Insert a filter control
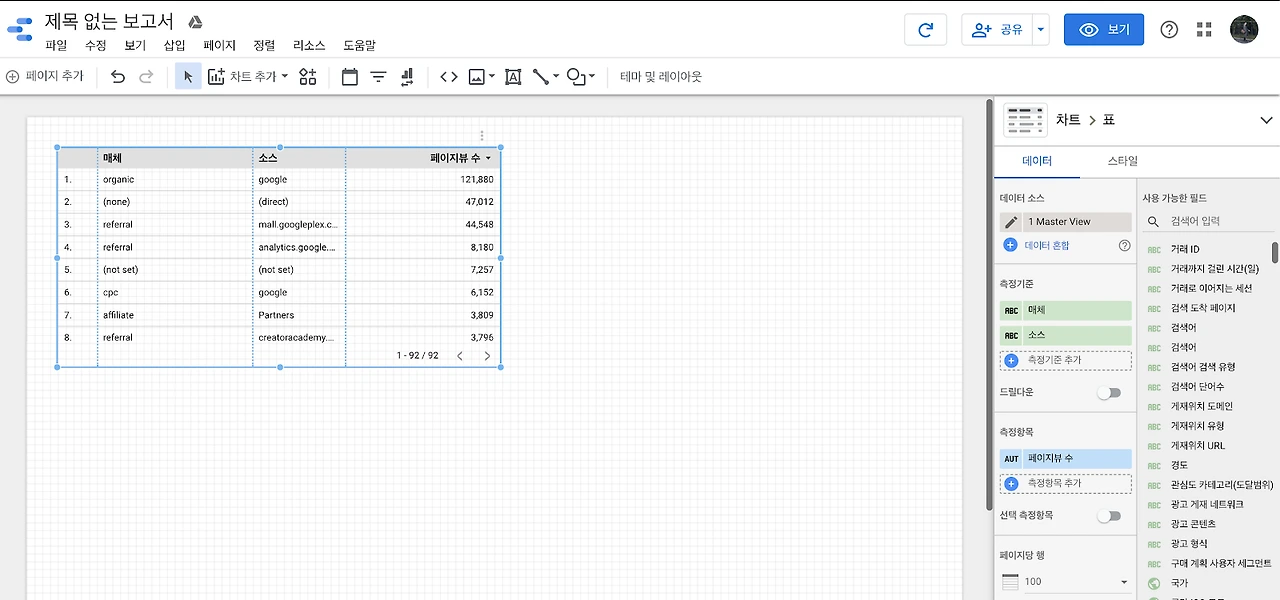 [x=378, y=76]
